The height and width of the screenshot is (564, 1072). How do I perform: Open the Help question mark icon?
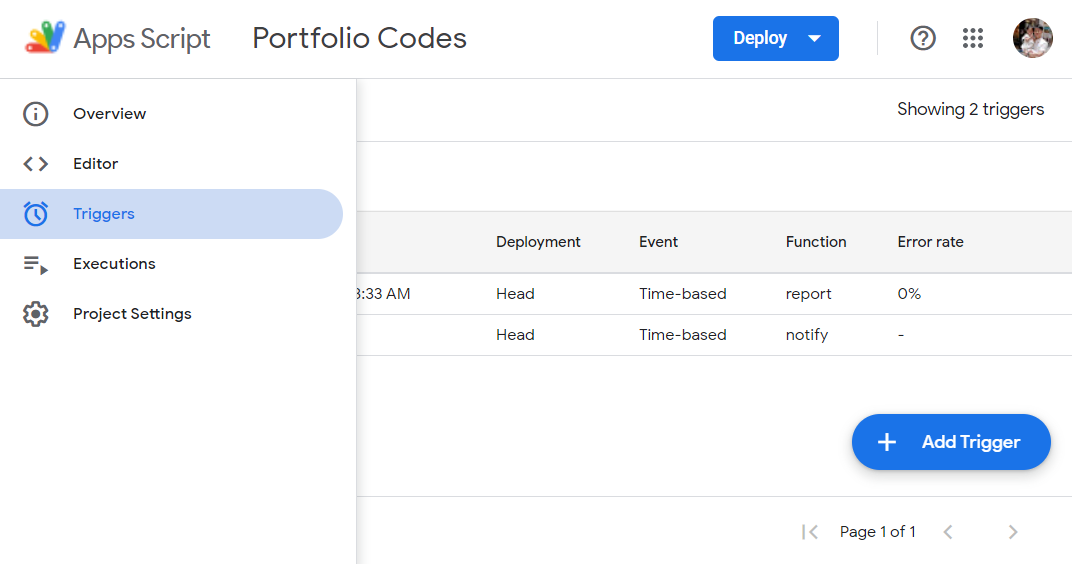click(923, 38)
